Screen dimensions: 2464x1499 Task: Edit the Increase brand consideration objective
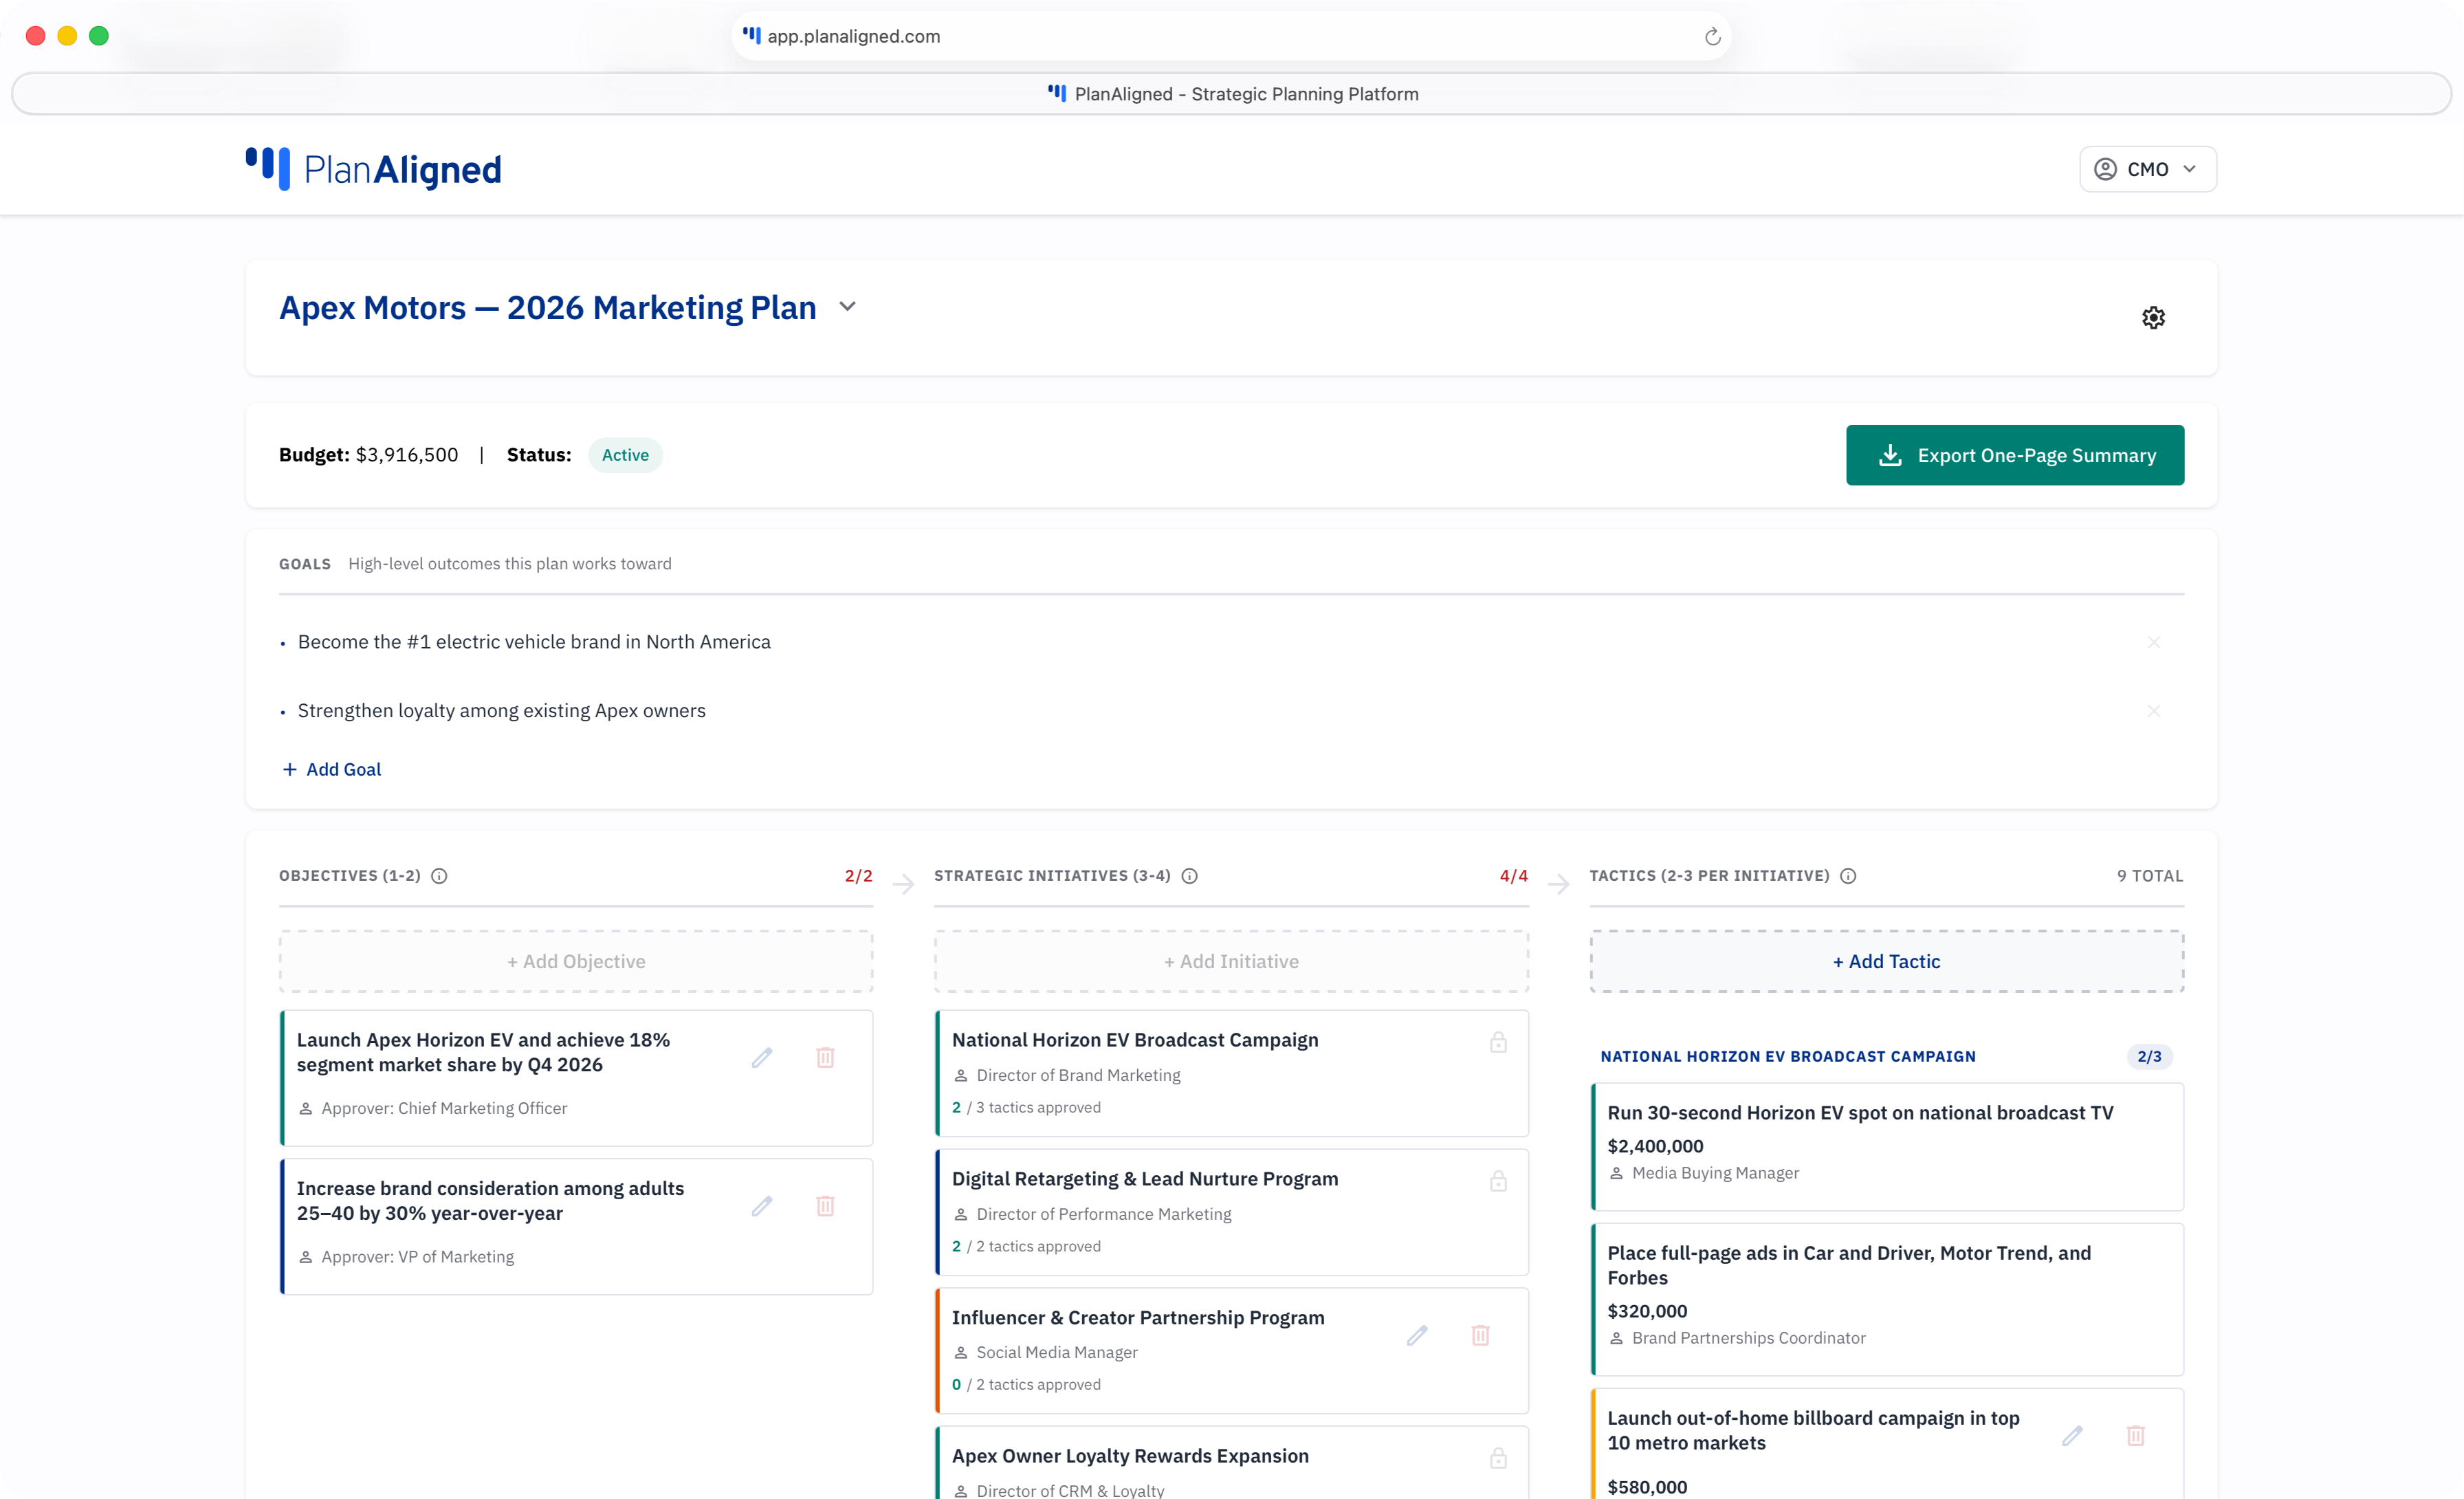(762, 1206)
